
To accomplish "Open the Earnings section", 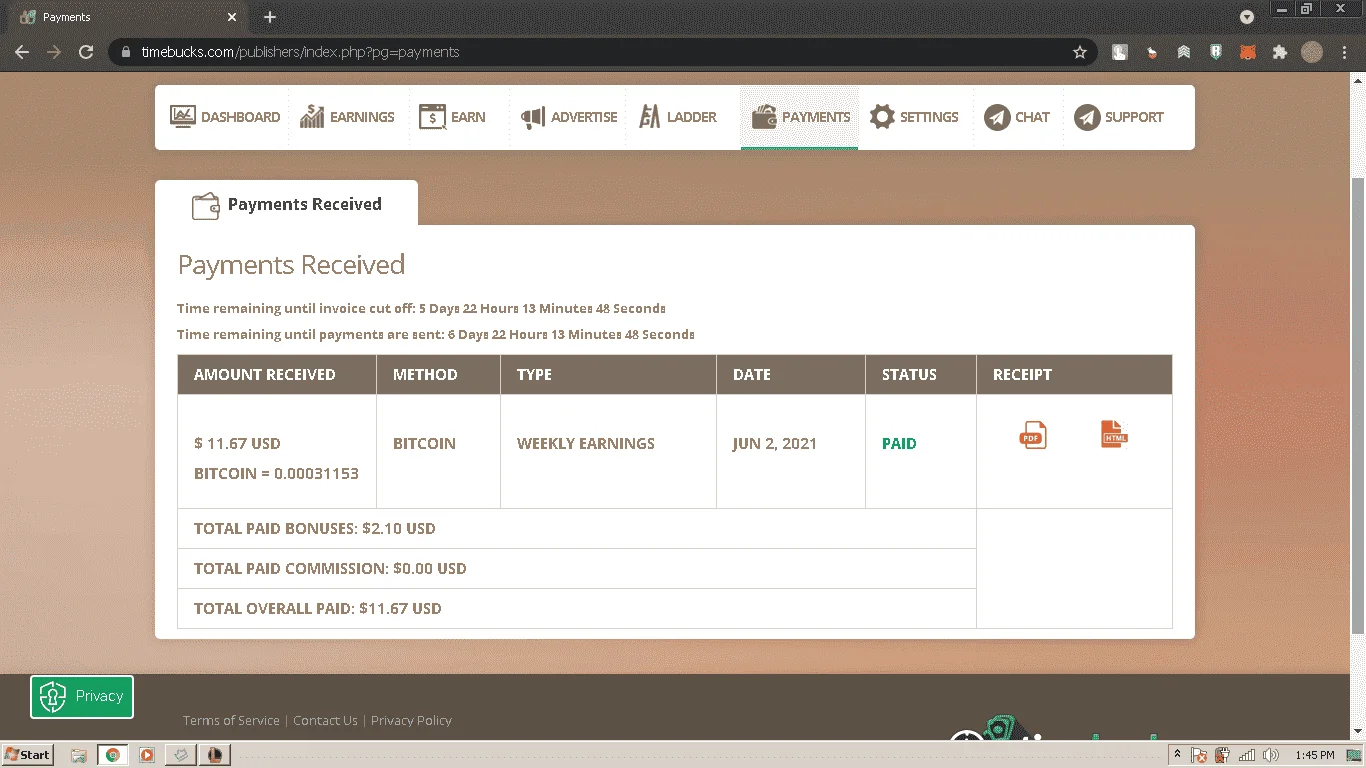I will [347, 117].
